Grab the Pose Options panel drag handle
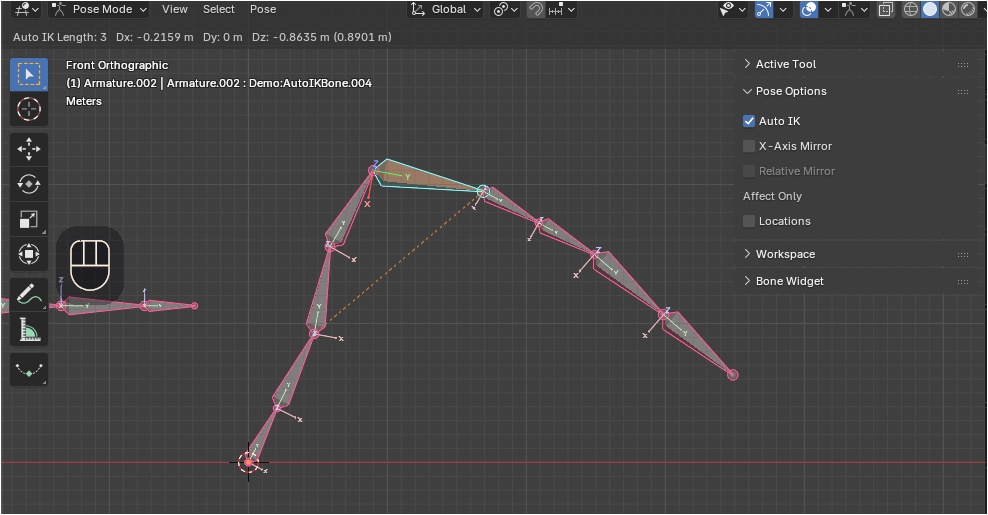The height and width of the screenshot is (515, 988). (x=963, y=92)
